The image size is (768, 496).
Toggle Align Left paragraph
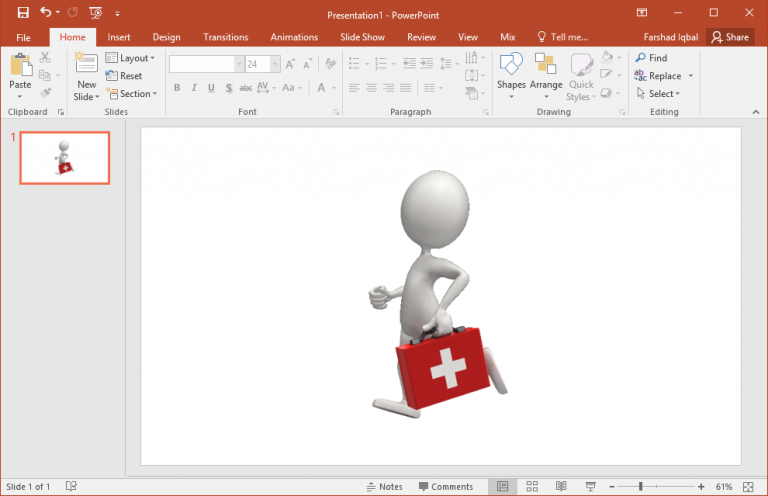354,88
